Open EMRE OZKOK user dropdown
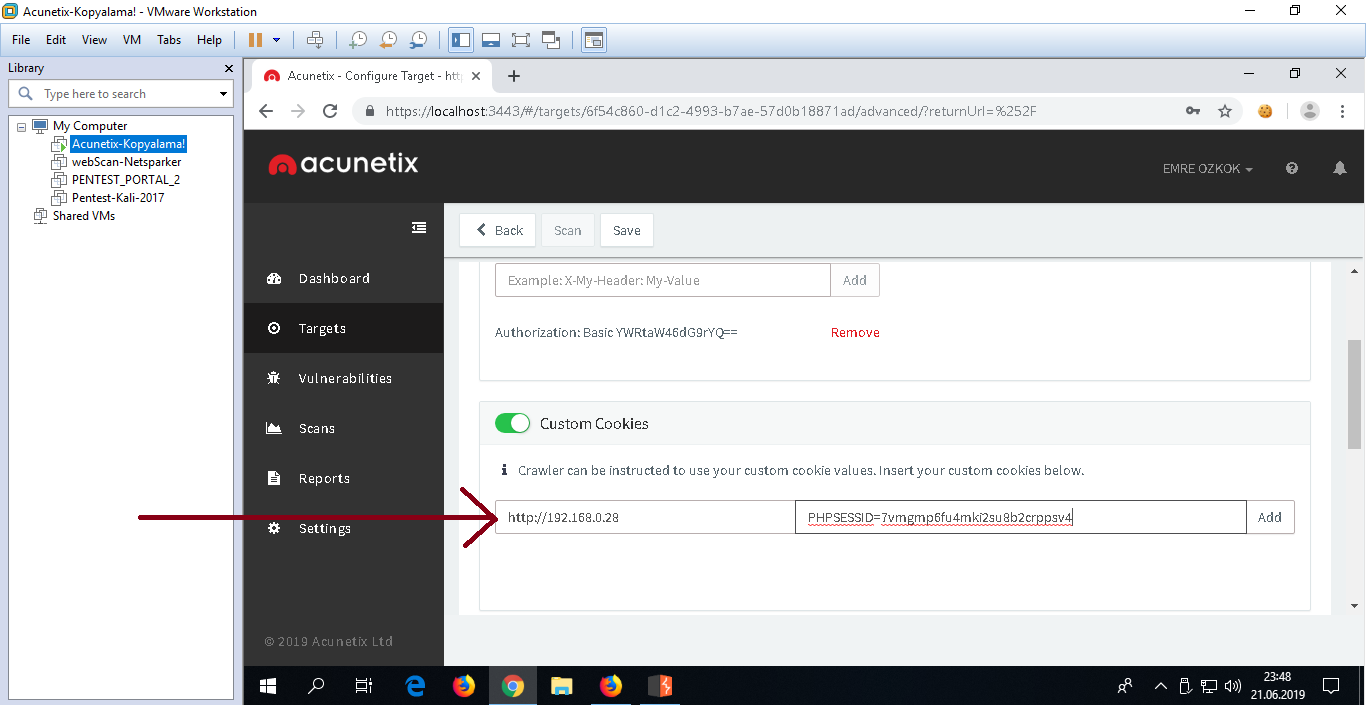 tap(1208, 169)
